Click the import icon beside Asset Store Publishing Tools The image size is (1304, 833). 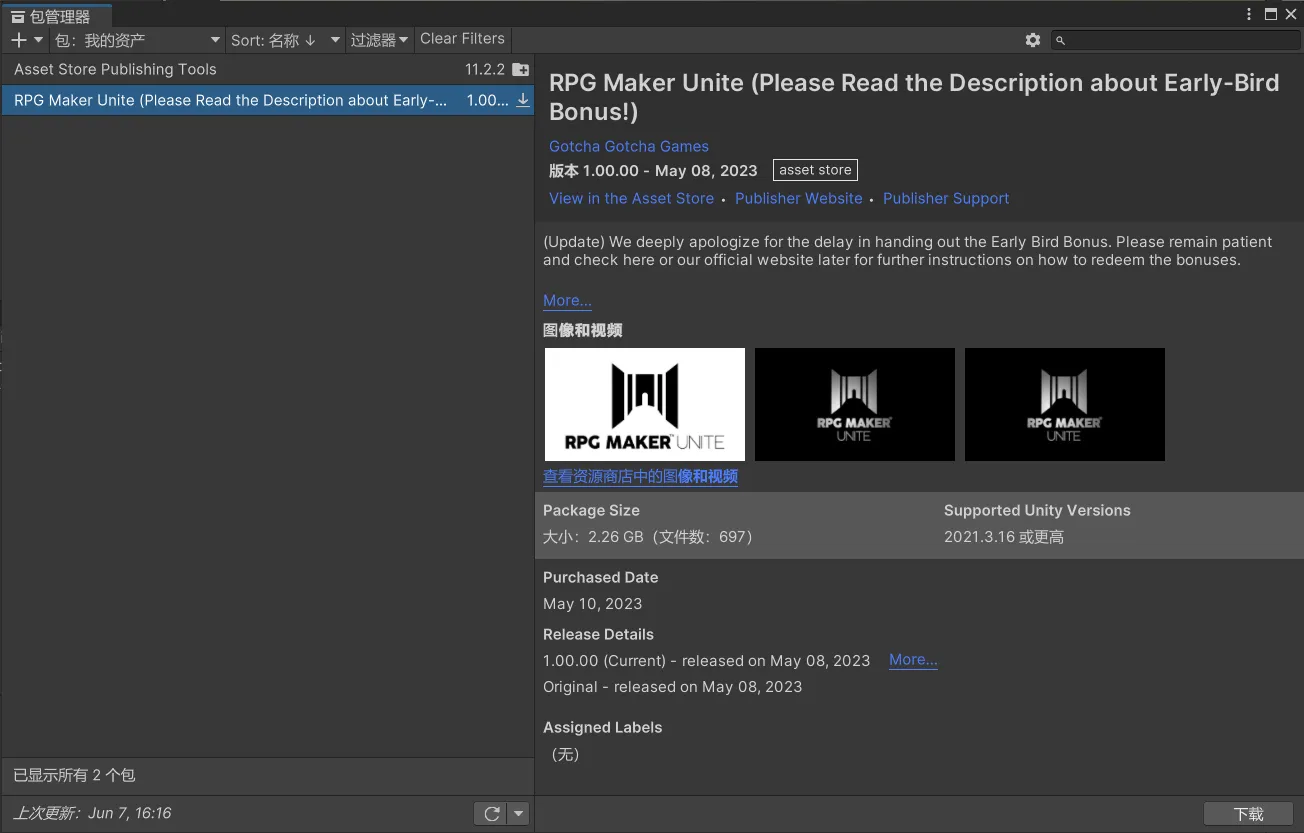(520, 70)
